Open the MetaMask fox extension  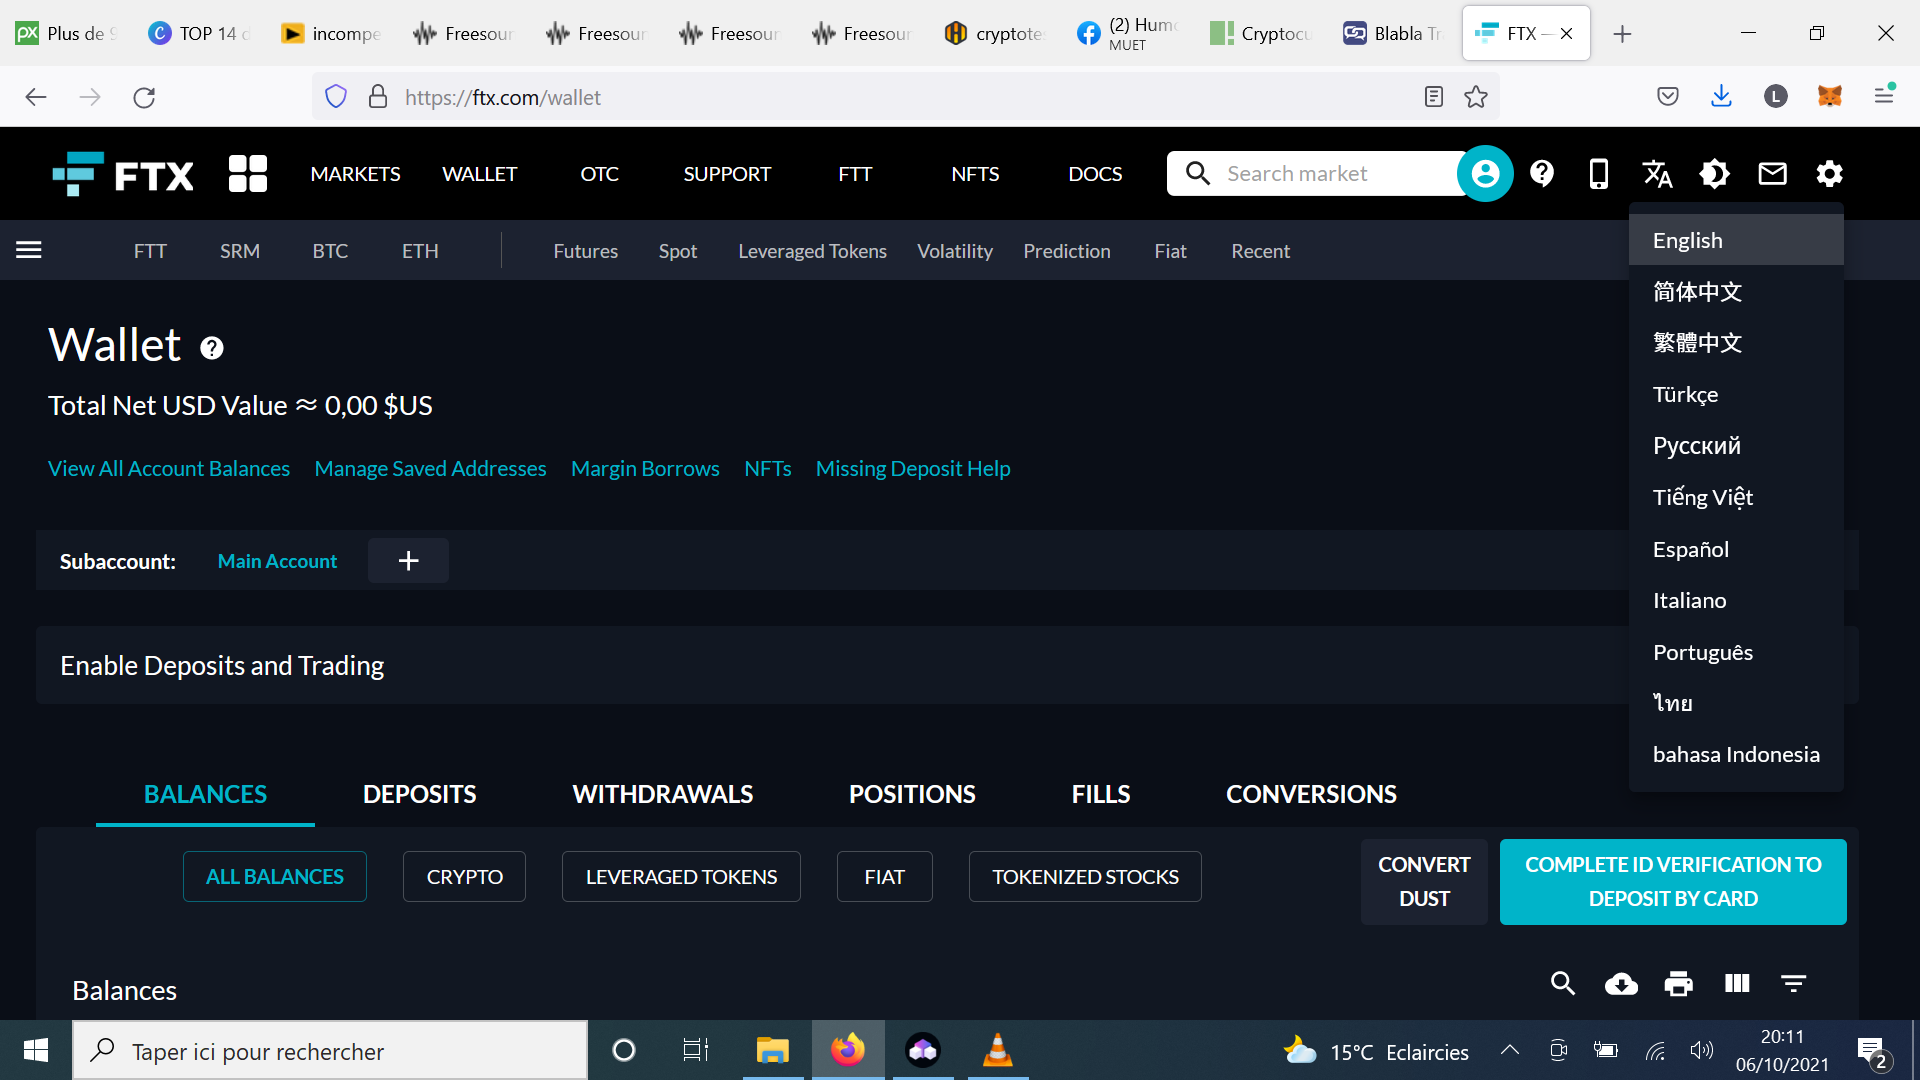1830,96
